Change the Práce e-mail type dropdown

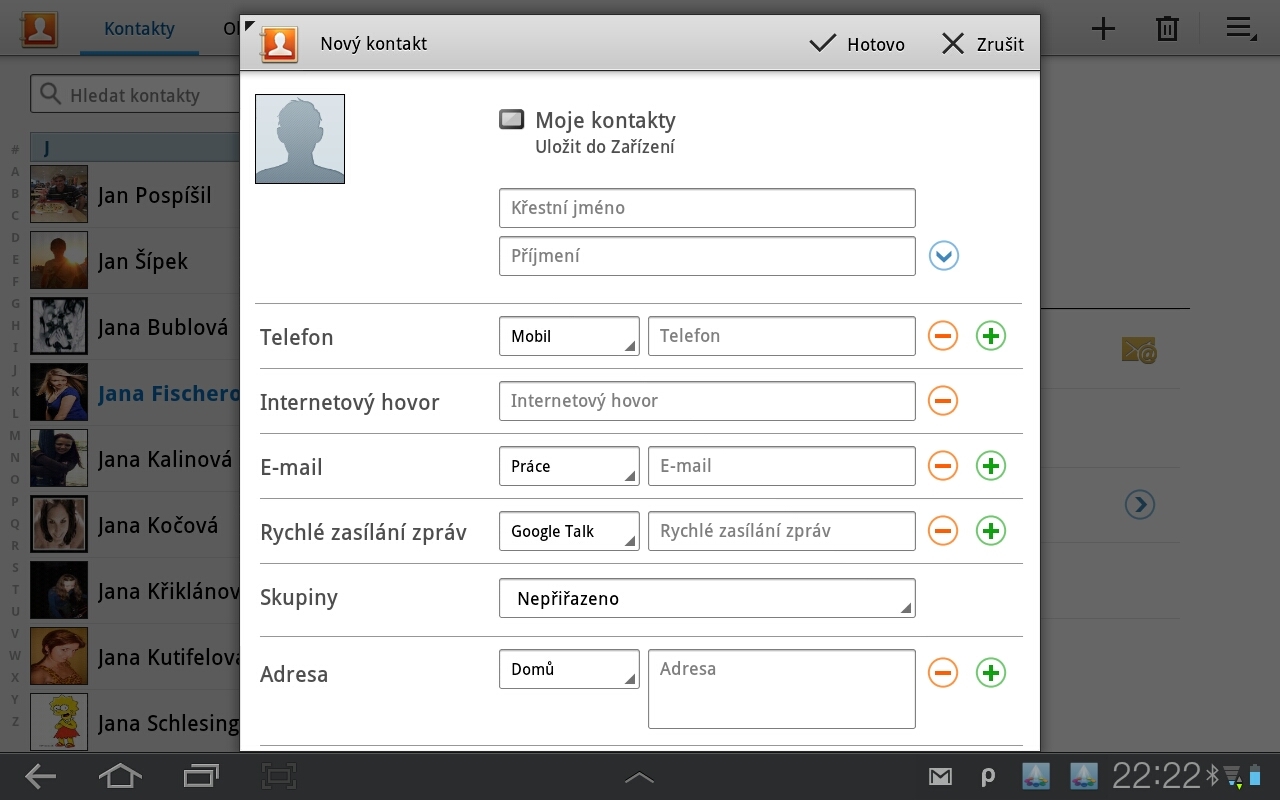click(568, 466)
